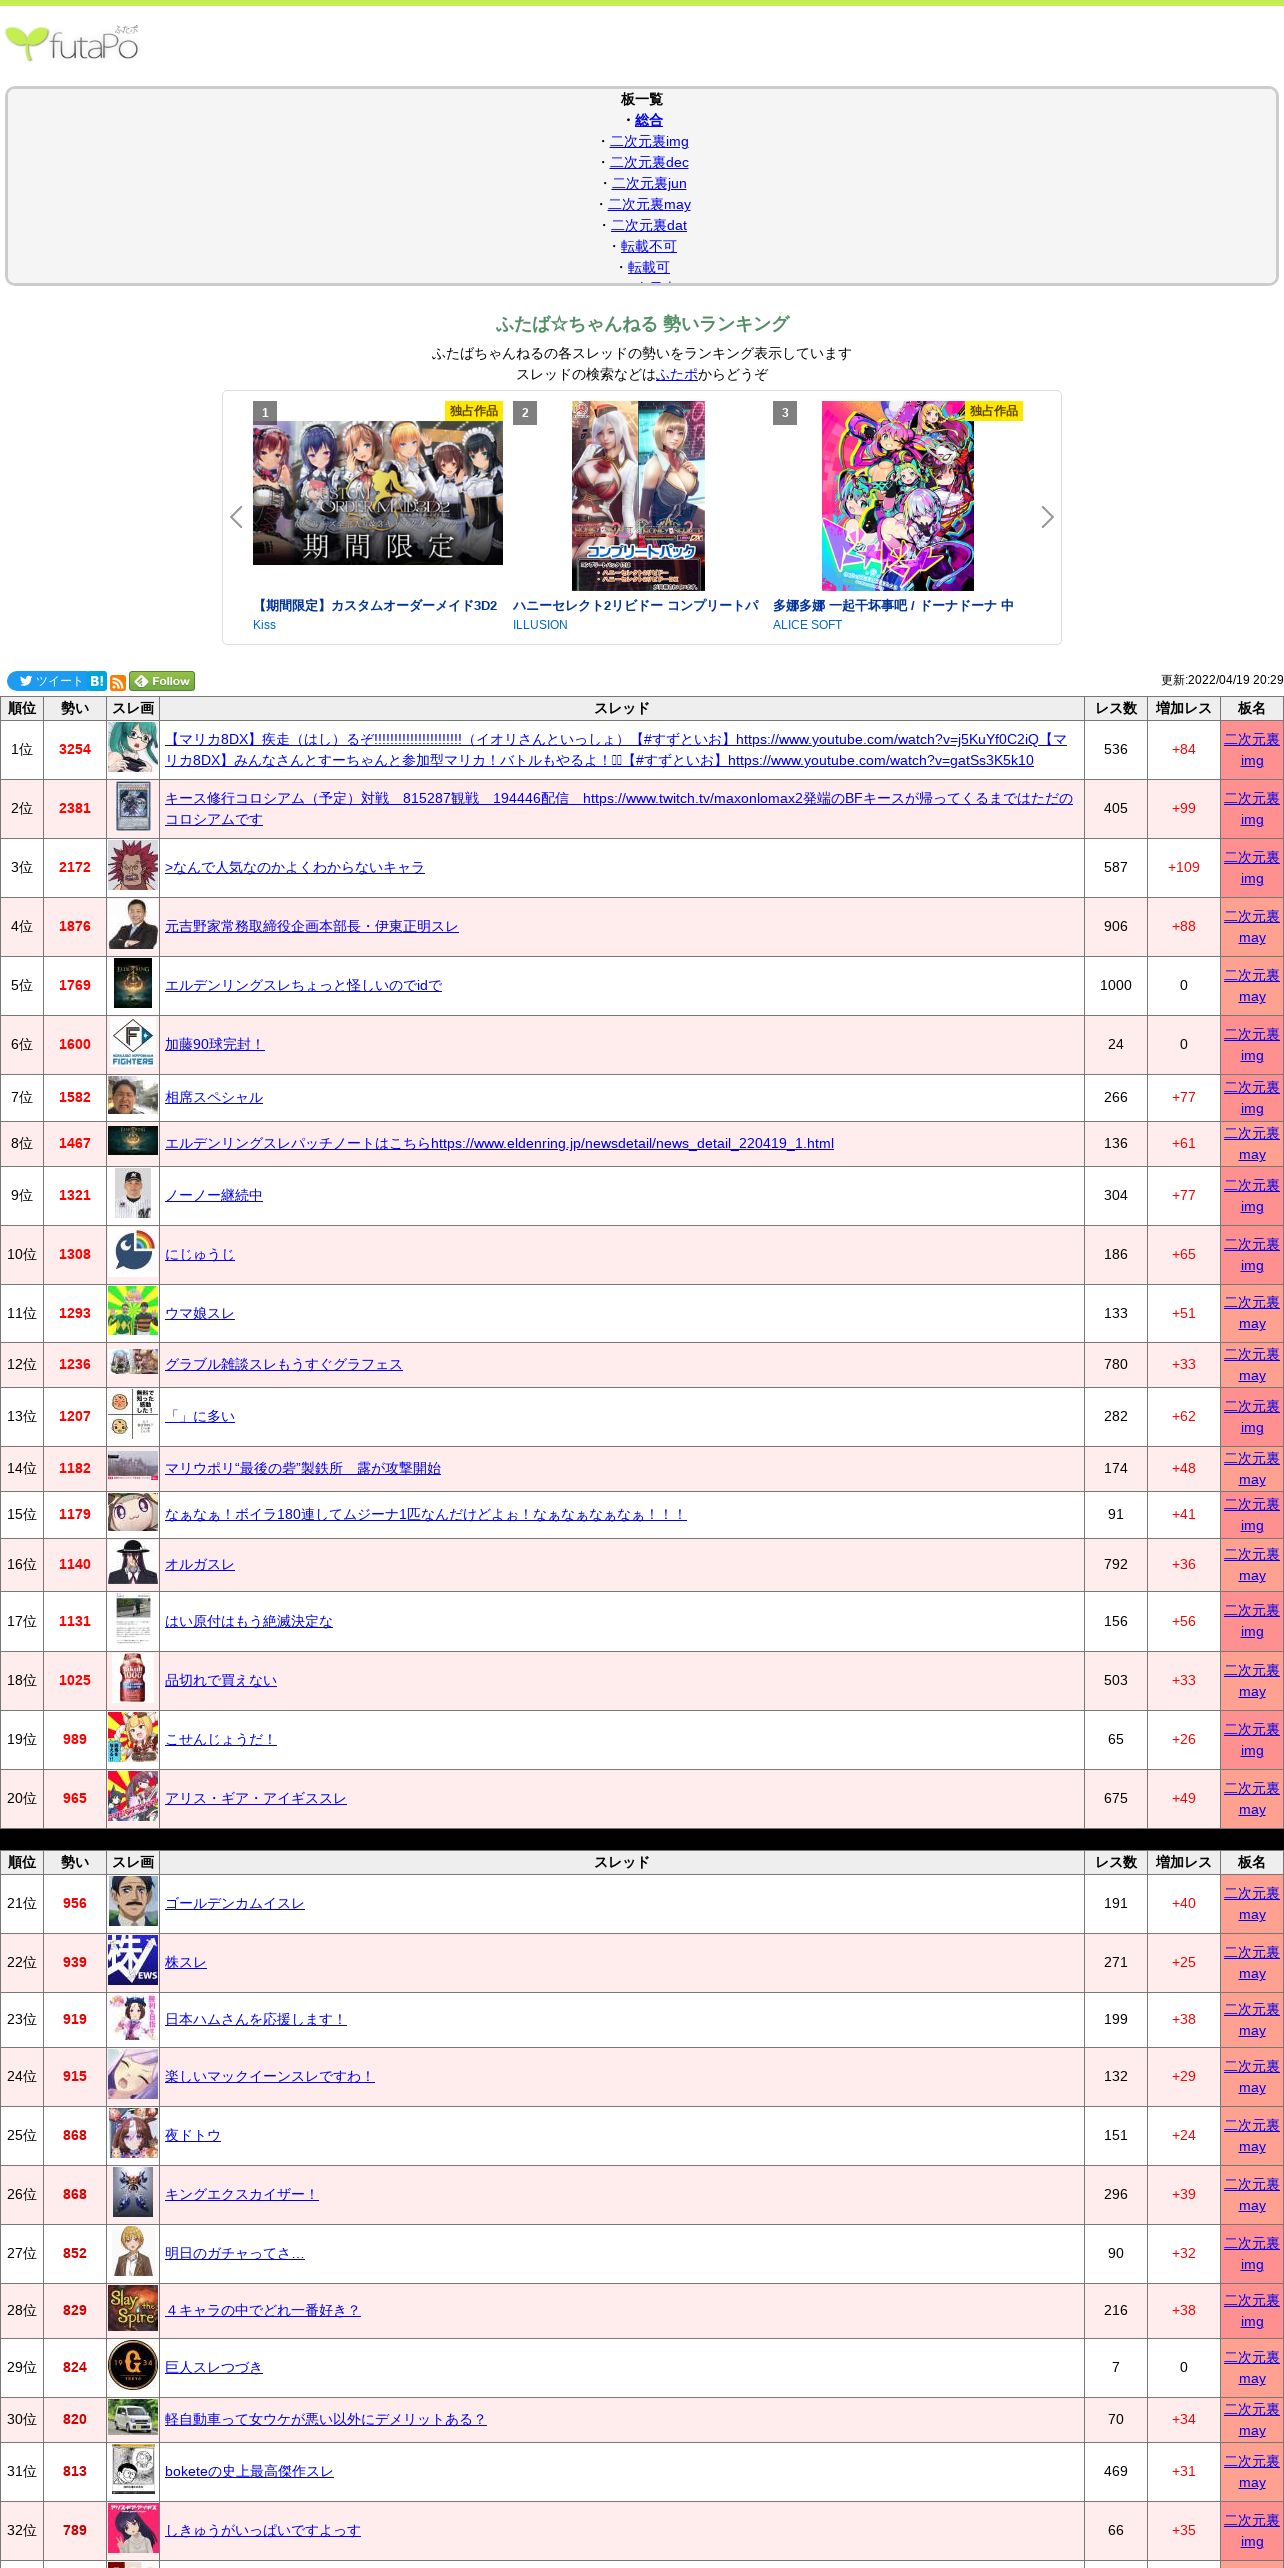Open the orange RSS feed icon
Viewport: 1284px width, 2568px height.
click(118, 682)
